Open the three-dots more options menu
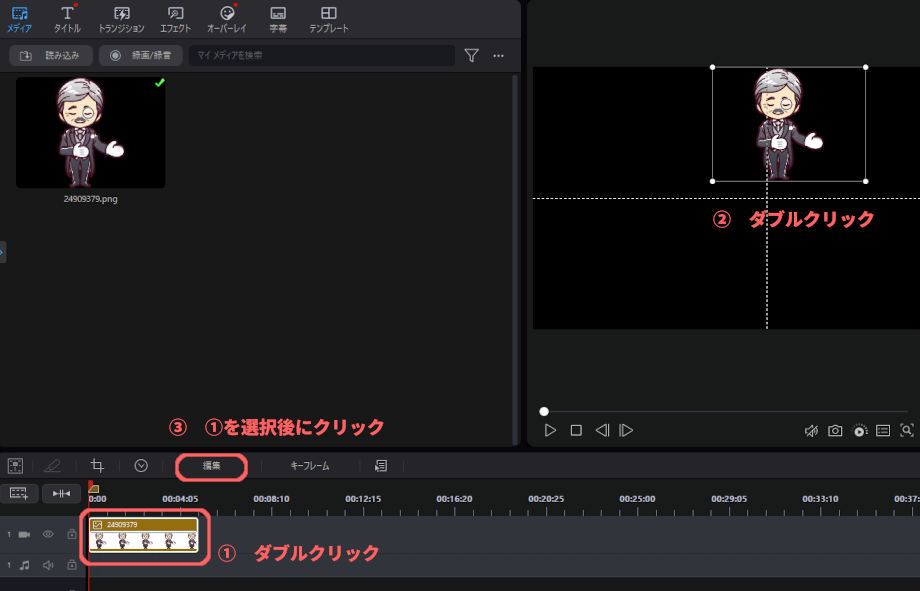The height and width of the screenshot is (591, 920). (498, 55)
